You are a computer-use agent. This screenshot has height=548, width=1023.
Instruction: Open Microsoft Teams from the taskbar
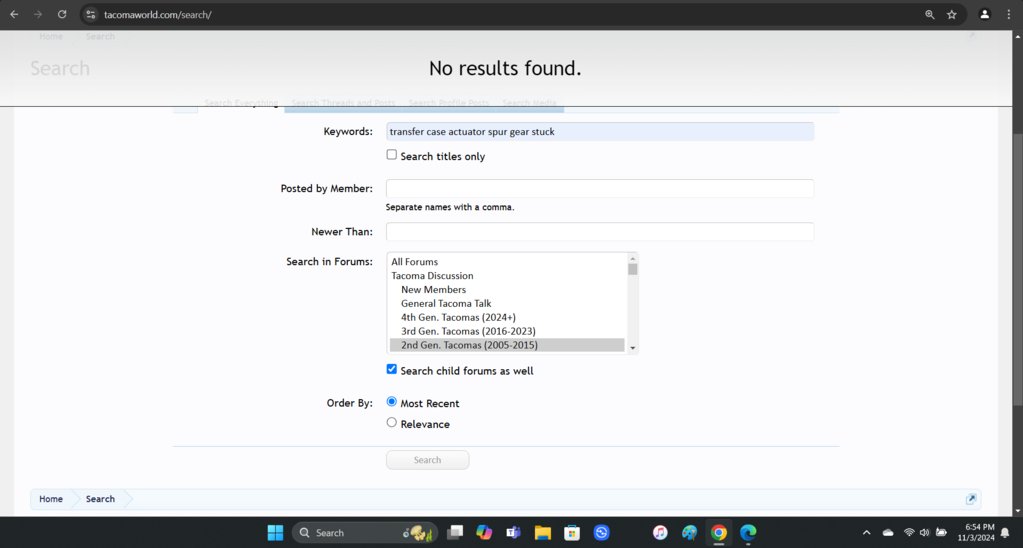513,532
